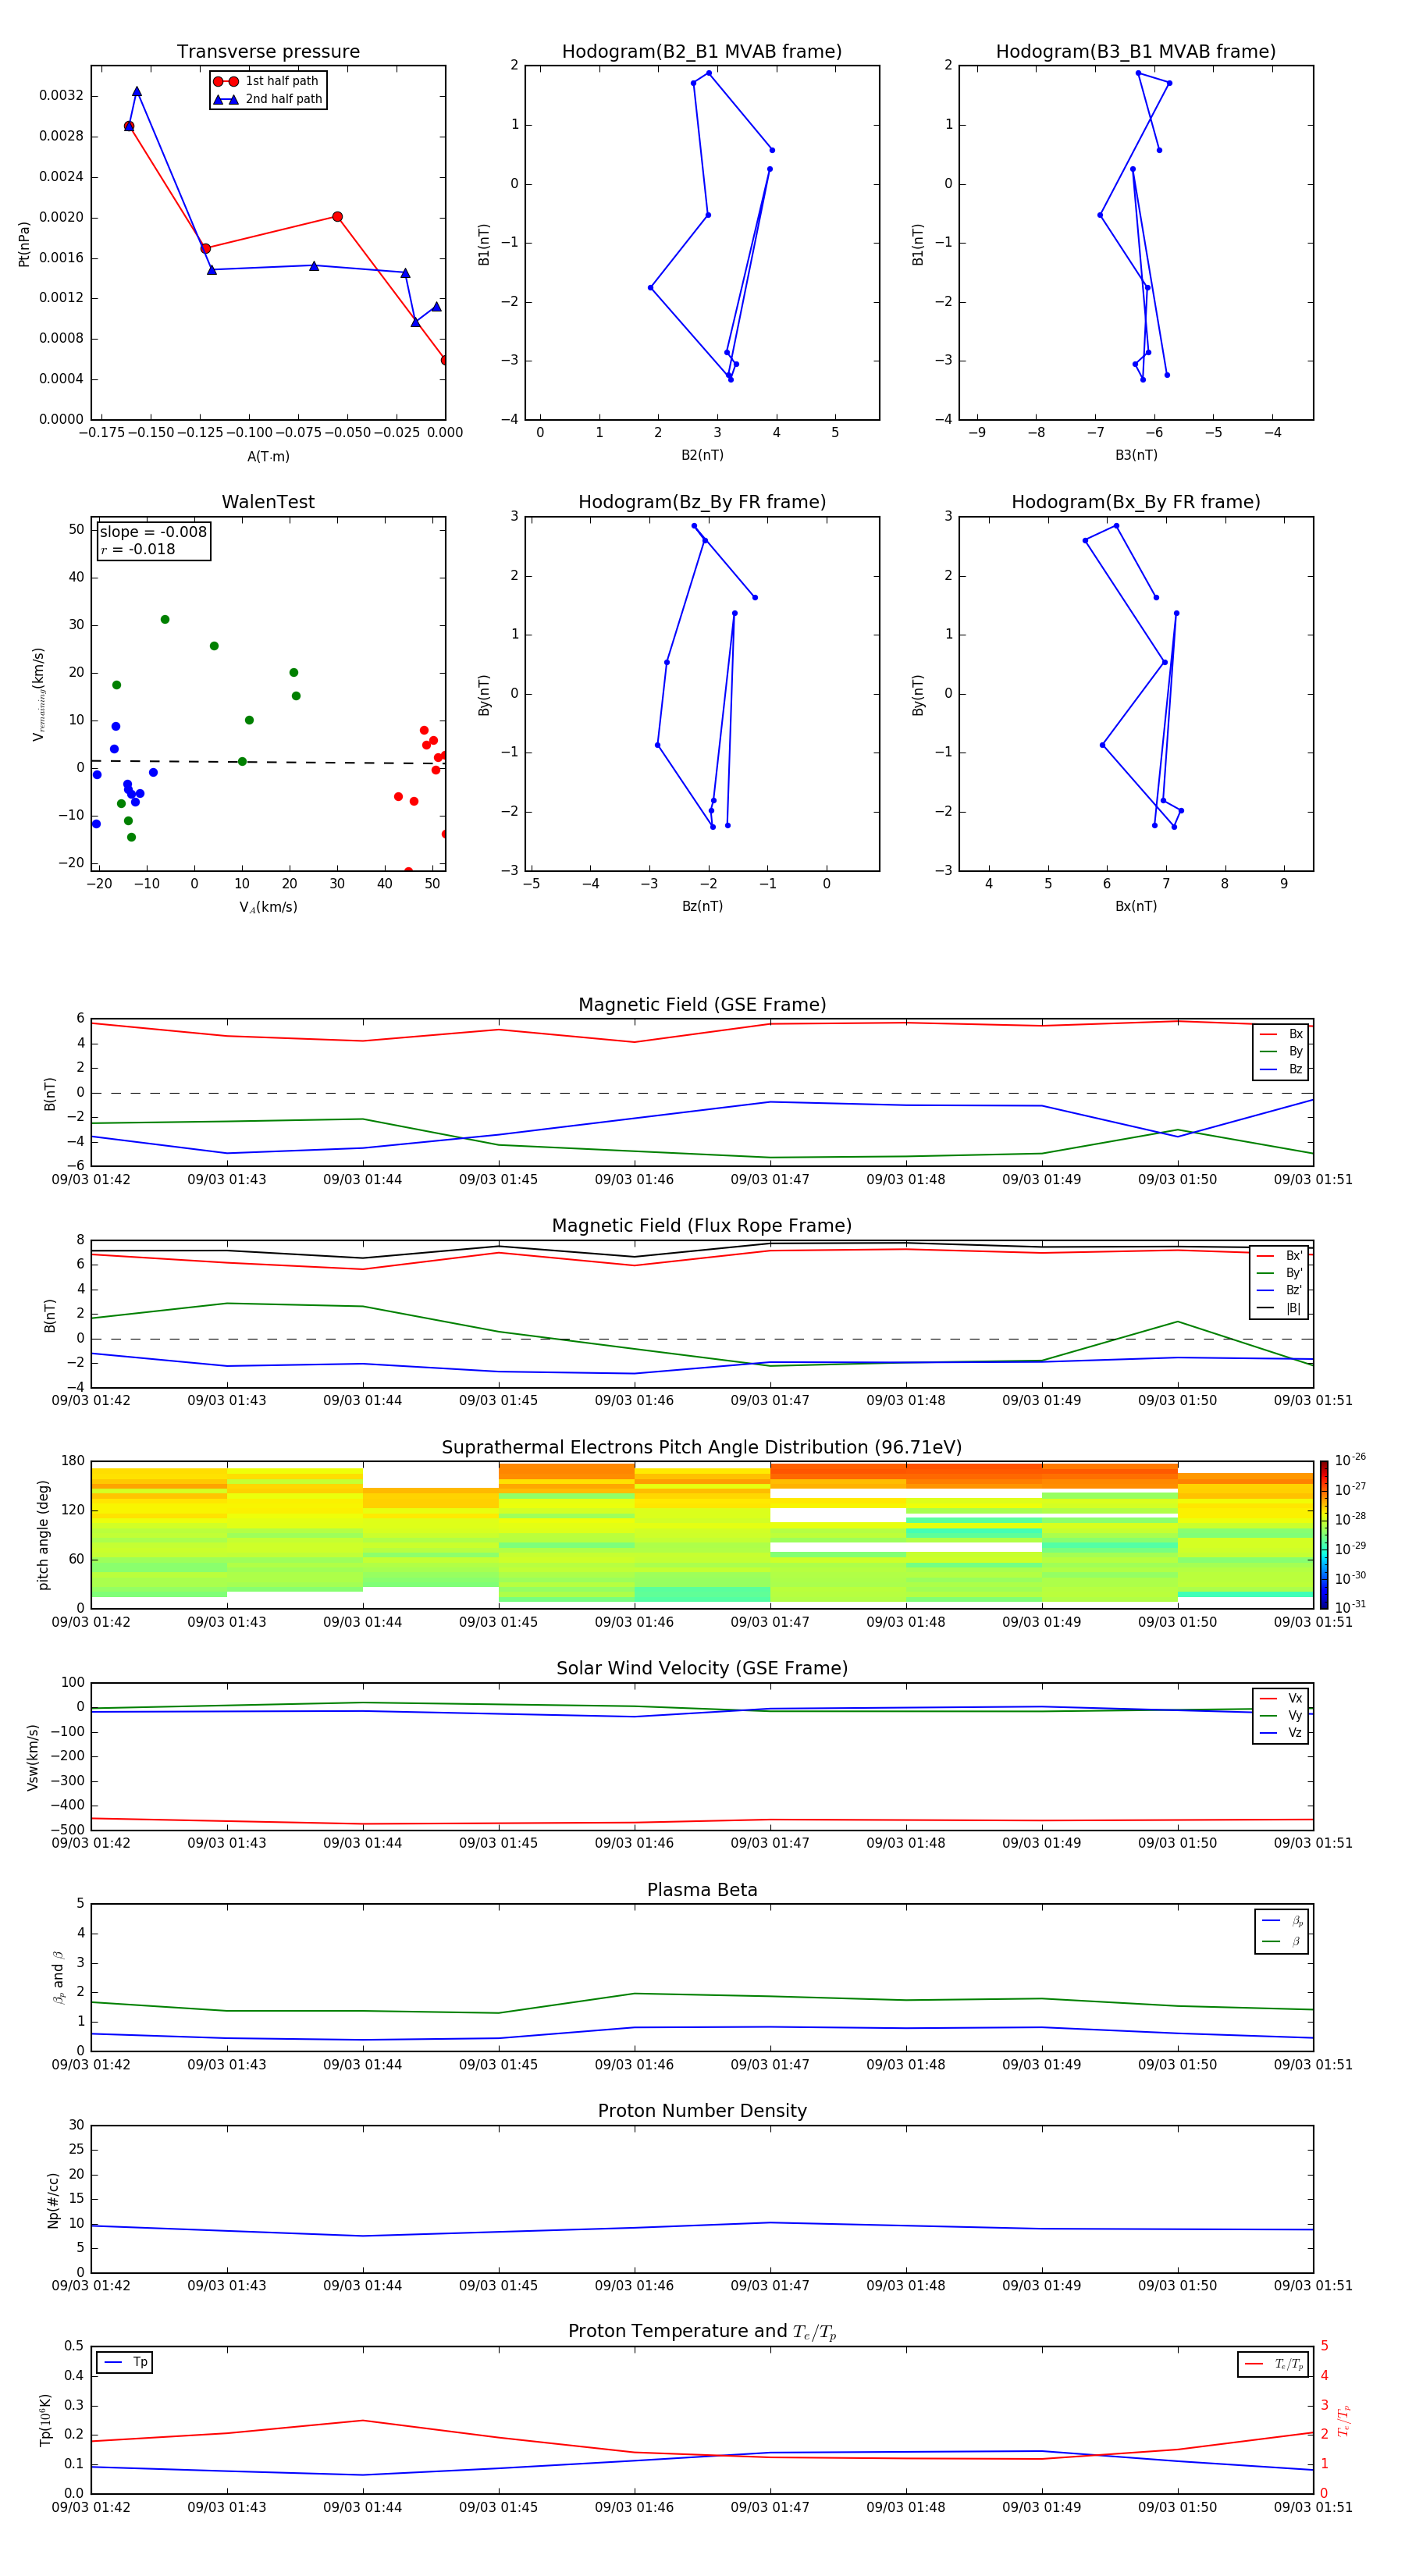The height and width of the screenshot is (2576, 1405).
Task: Click the 'pitch angle (deg)' axis label
Action: point(43,1535)
